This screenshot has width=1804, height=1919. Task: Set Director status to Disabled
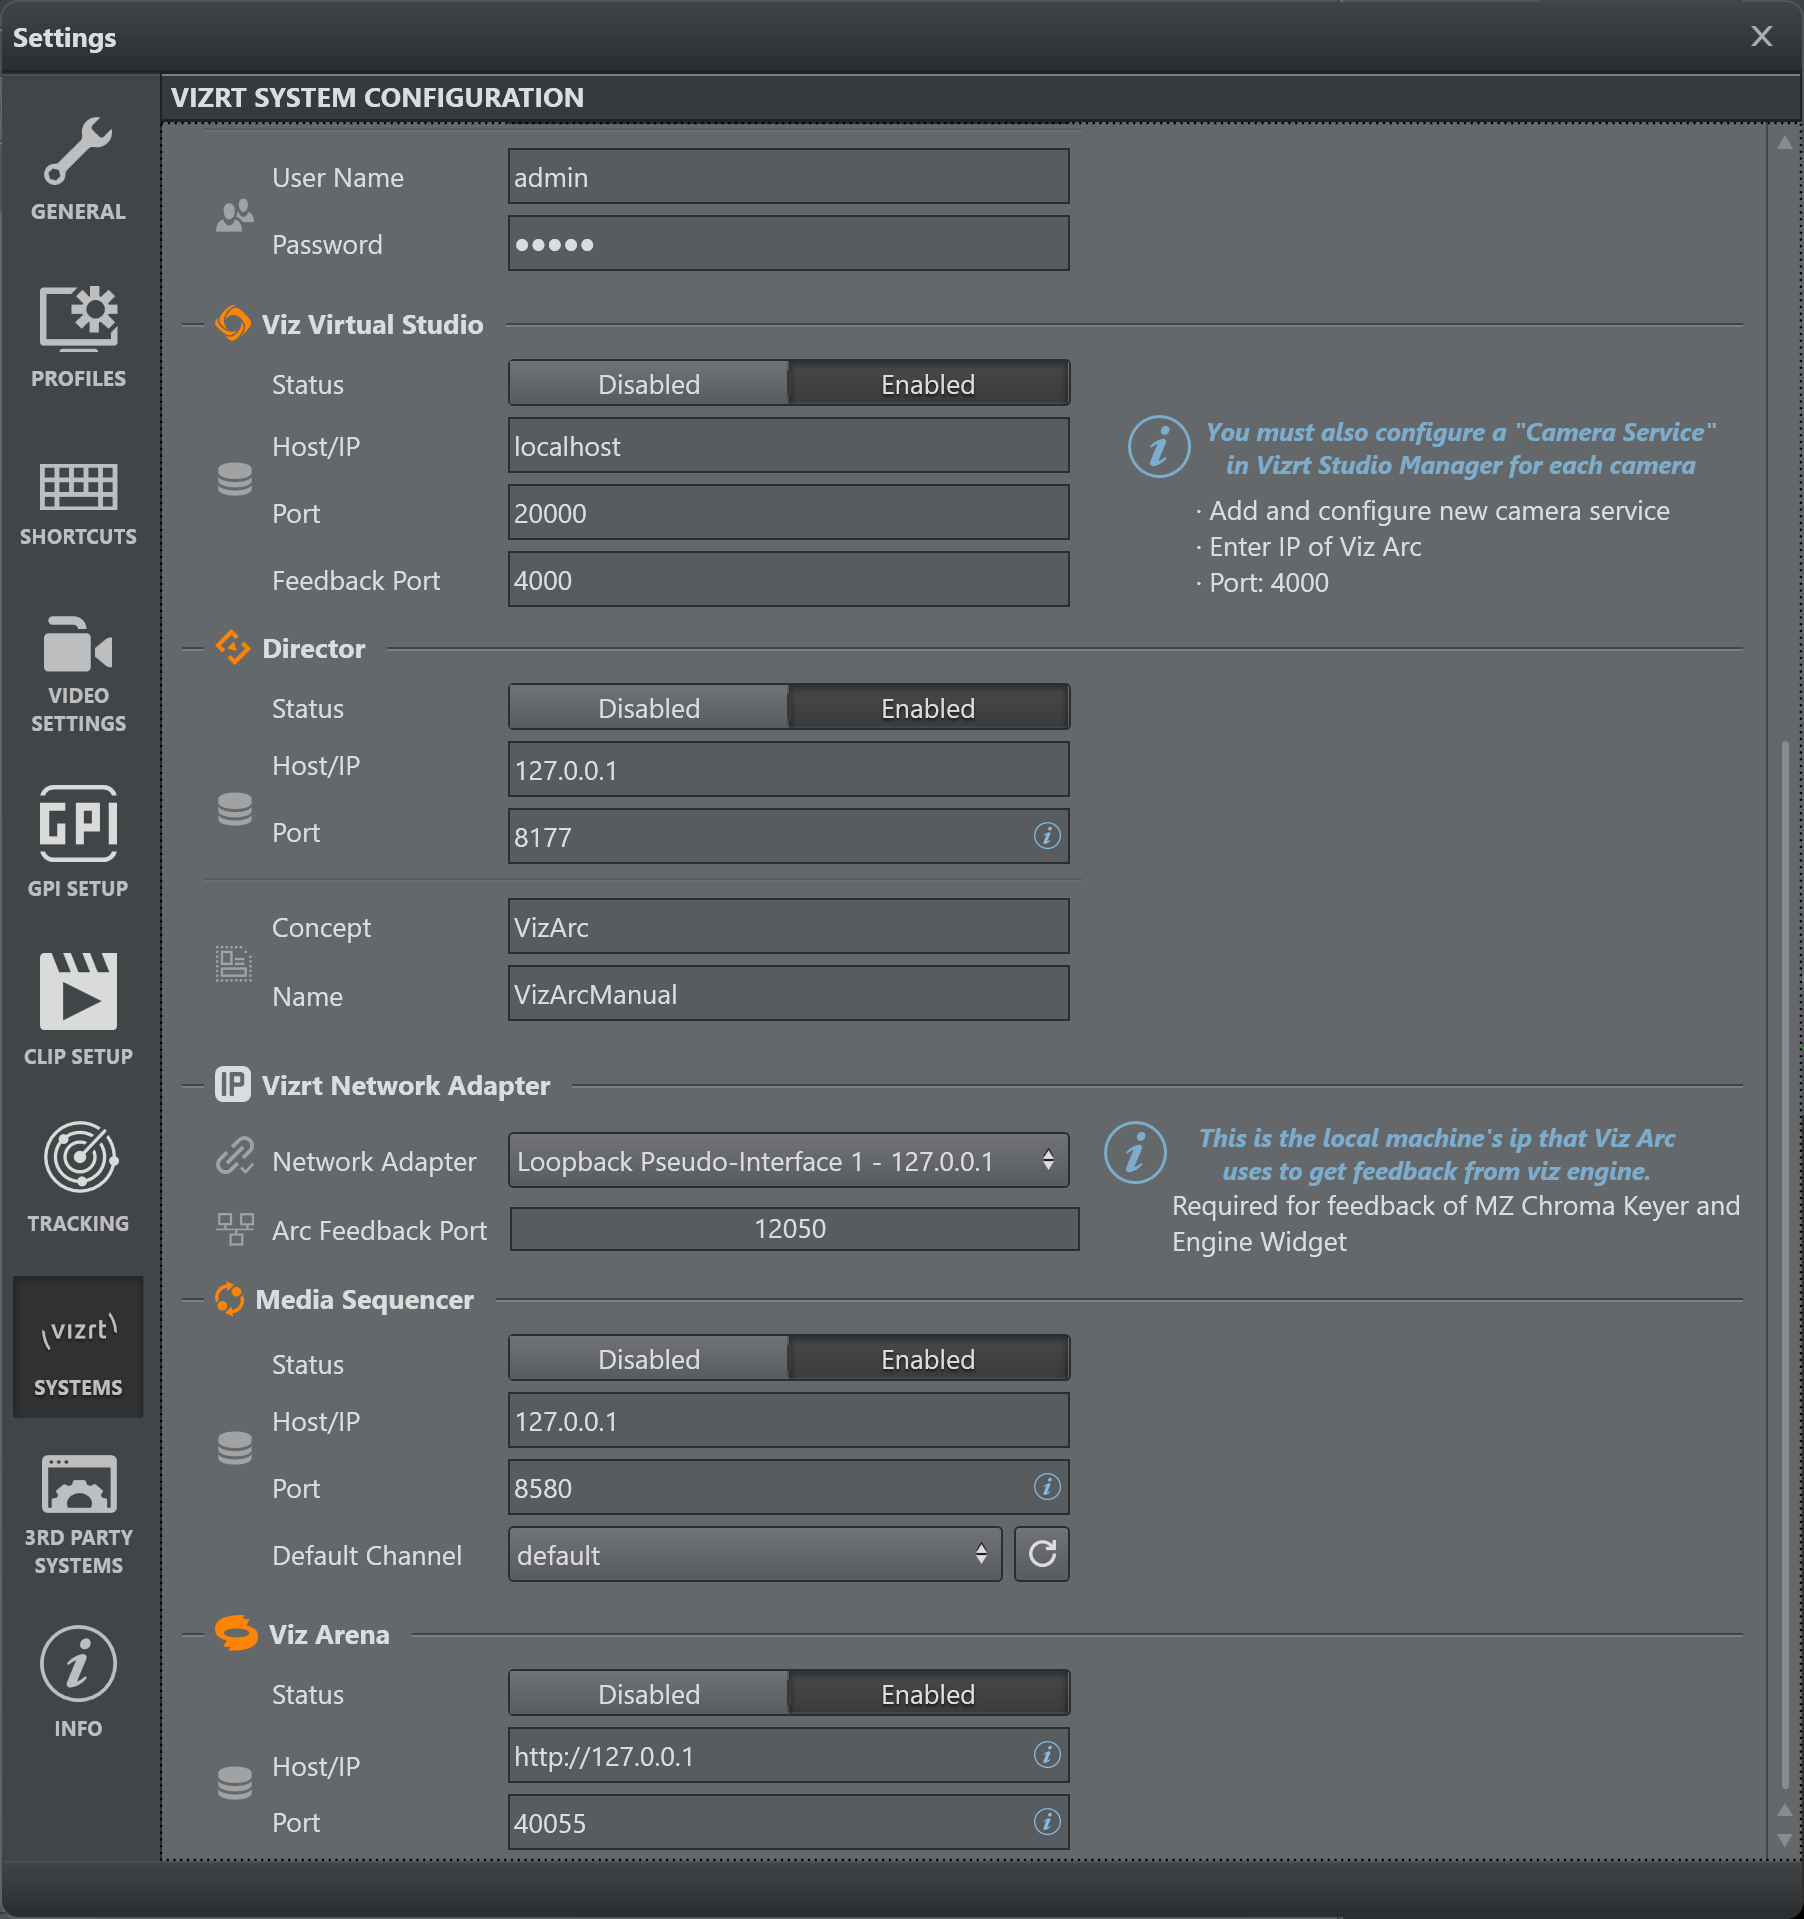coord(649,708)
